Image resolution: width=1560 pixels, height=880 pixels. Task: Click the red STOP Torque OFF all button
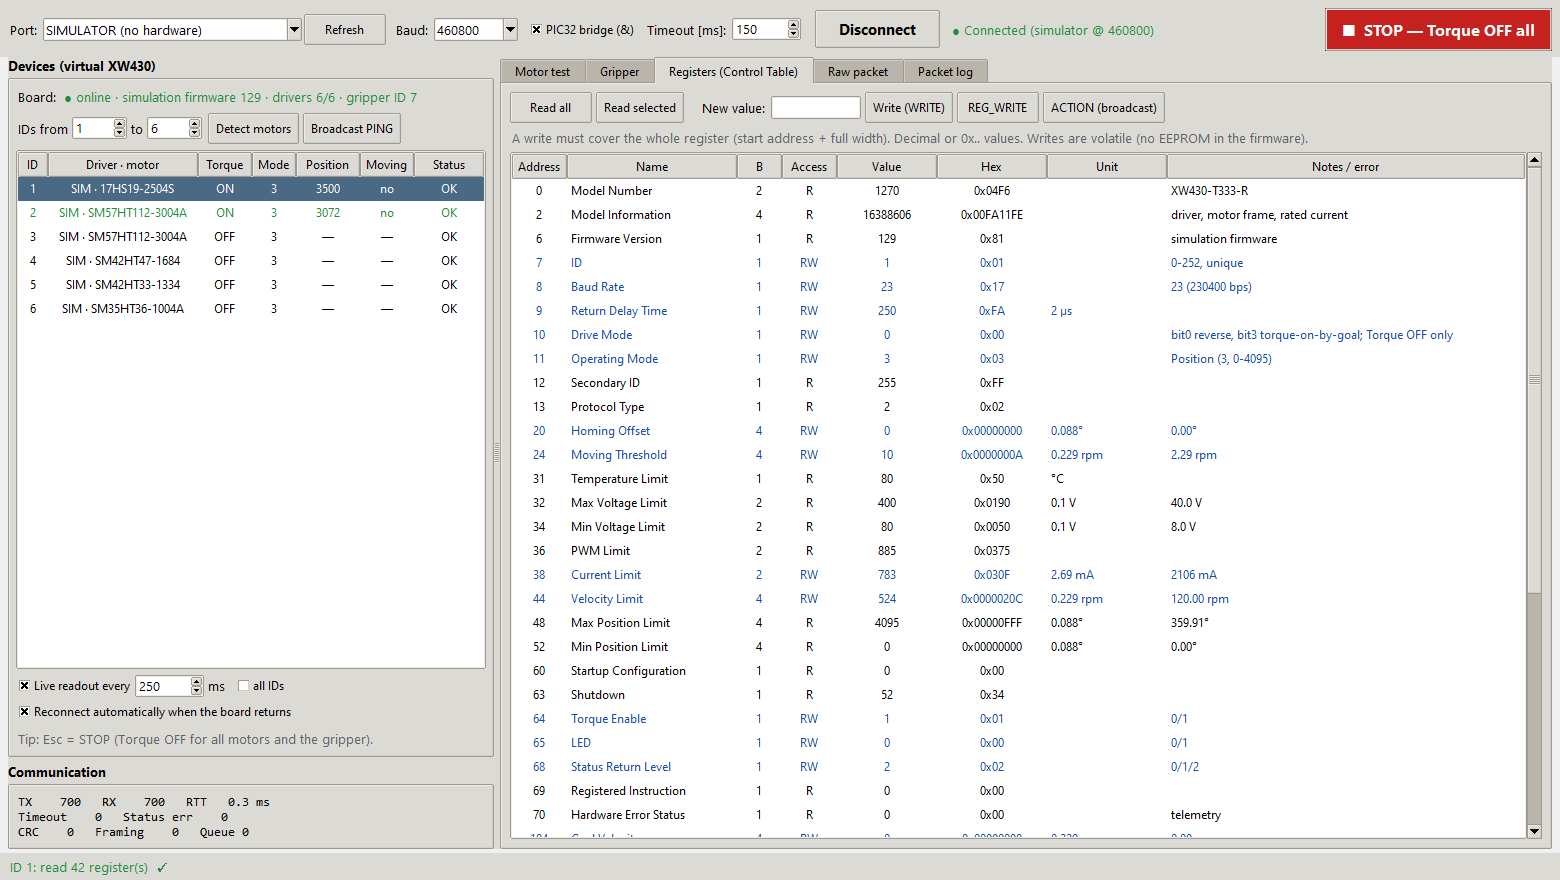[1438, 30]
